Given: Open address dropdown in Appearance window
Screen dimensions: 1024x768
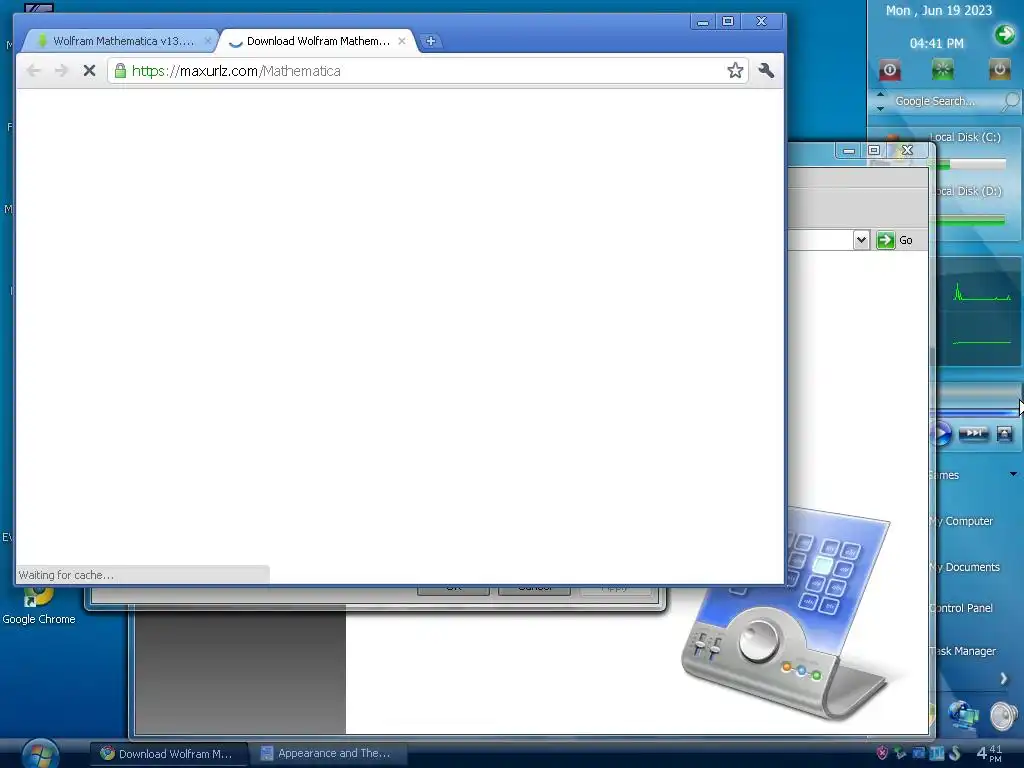Looking at the screenshot, I should [x=861, y=240].
